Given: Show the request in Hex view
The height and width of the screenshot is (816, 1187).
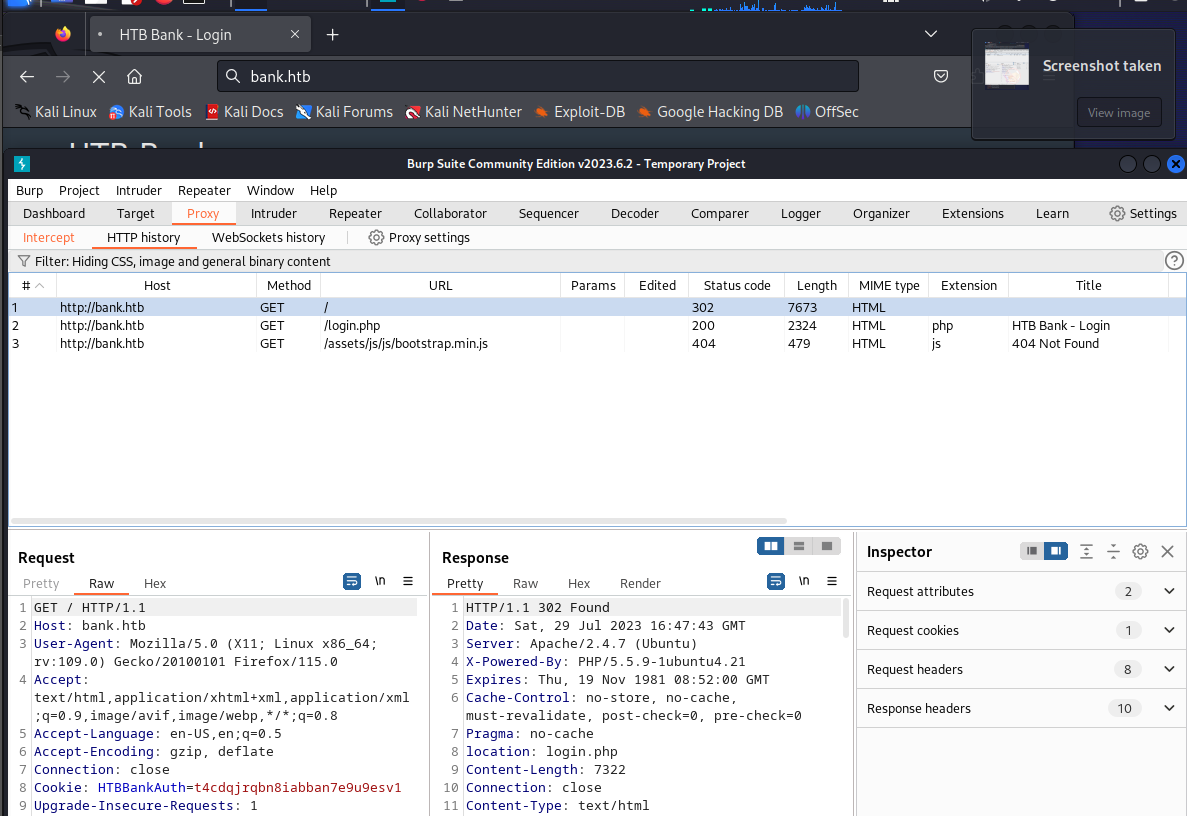Looking at the screenshot, I should tap(155, 584).
